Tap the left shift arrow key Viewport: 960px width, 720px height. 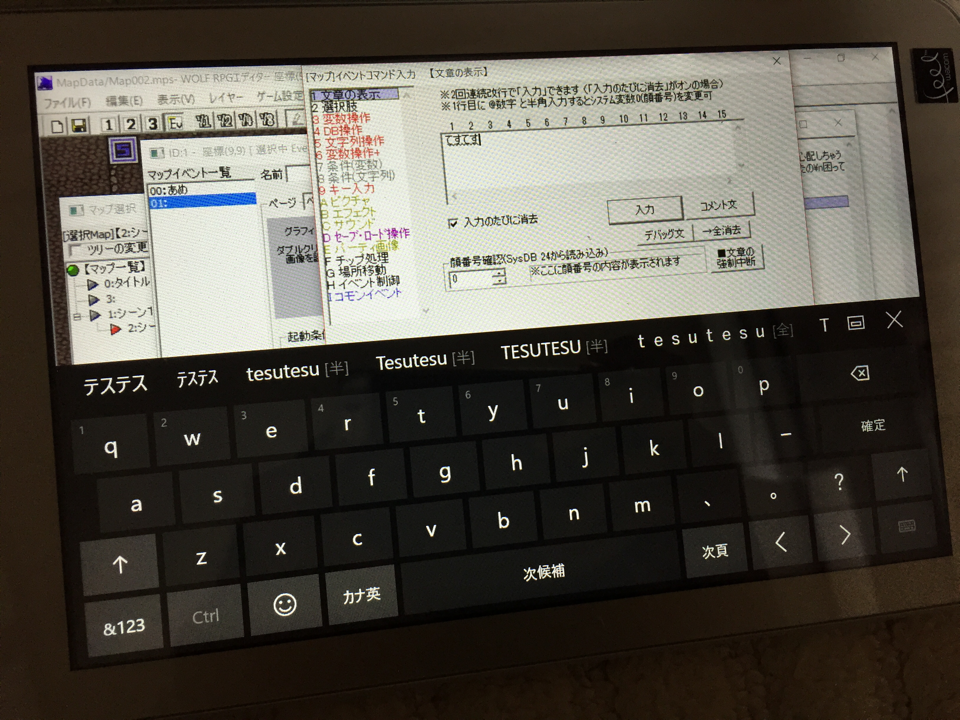pos(121,564)
